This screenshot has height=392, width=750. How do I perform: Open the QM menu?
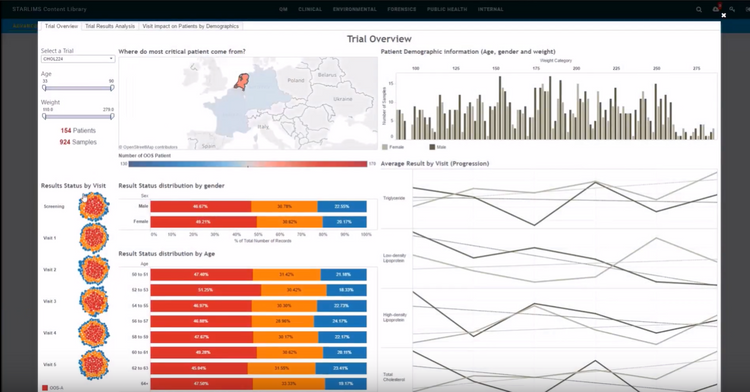[283, 9]
